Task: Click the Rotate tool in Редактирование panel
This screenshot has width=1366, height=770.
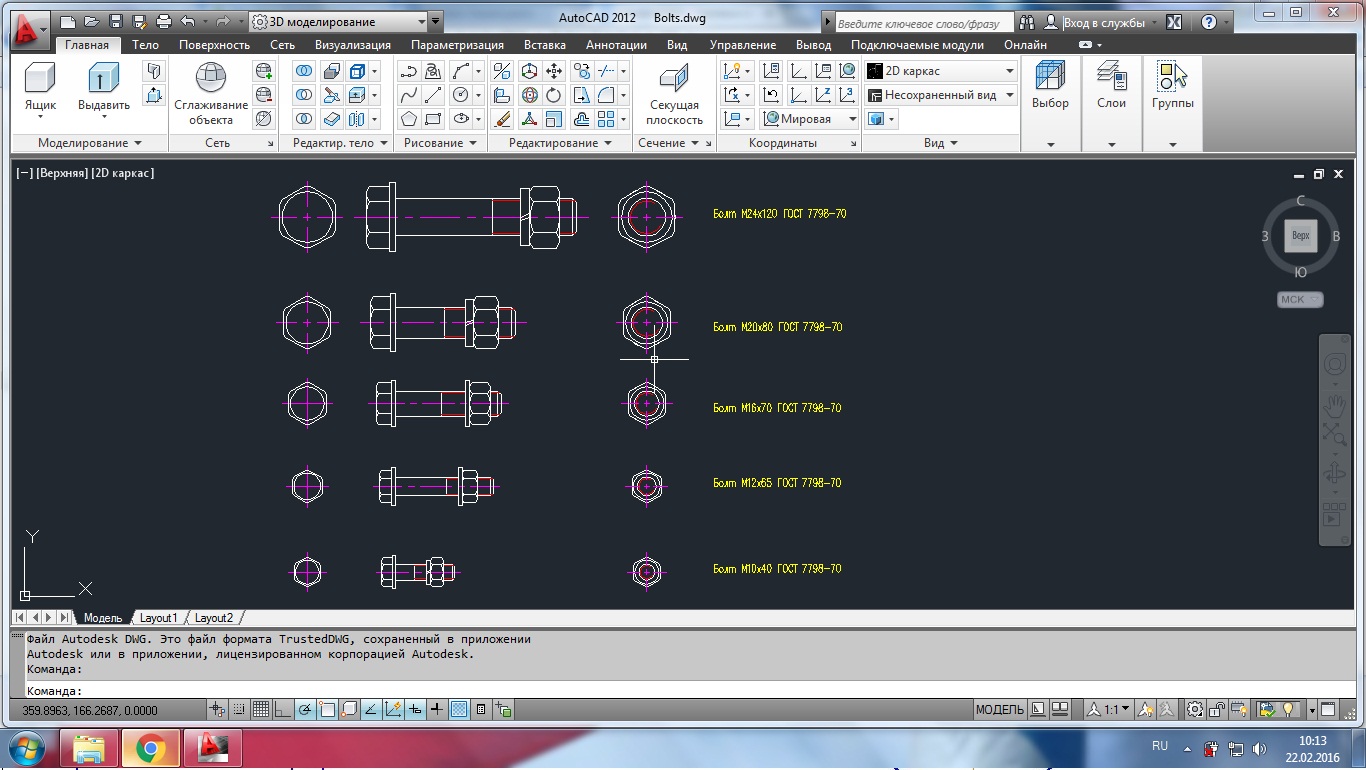Action: [554, 95]
